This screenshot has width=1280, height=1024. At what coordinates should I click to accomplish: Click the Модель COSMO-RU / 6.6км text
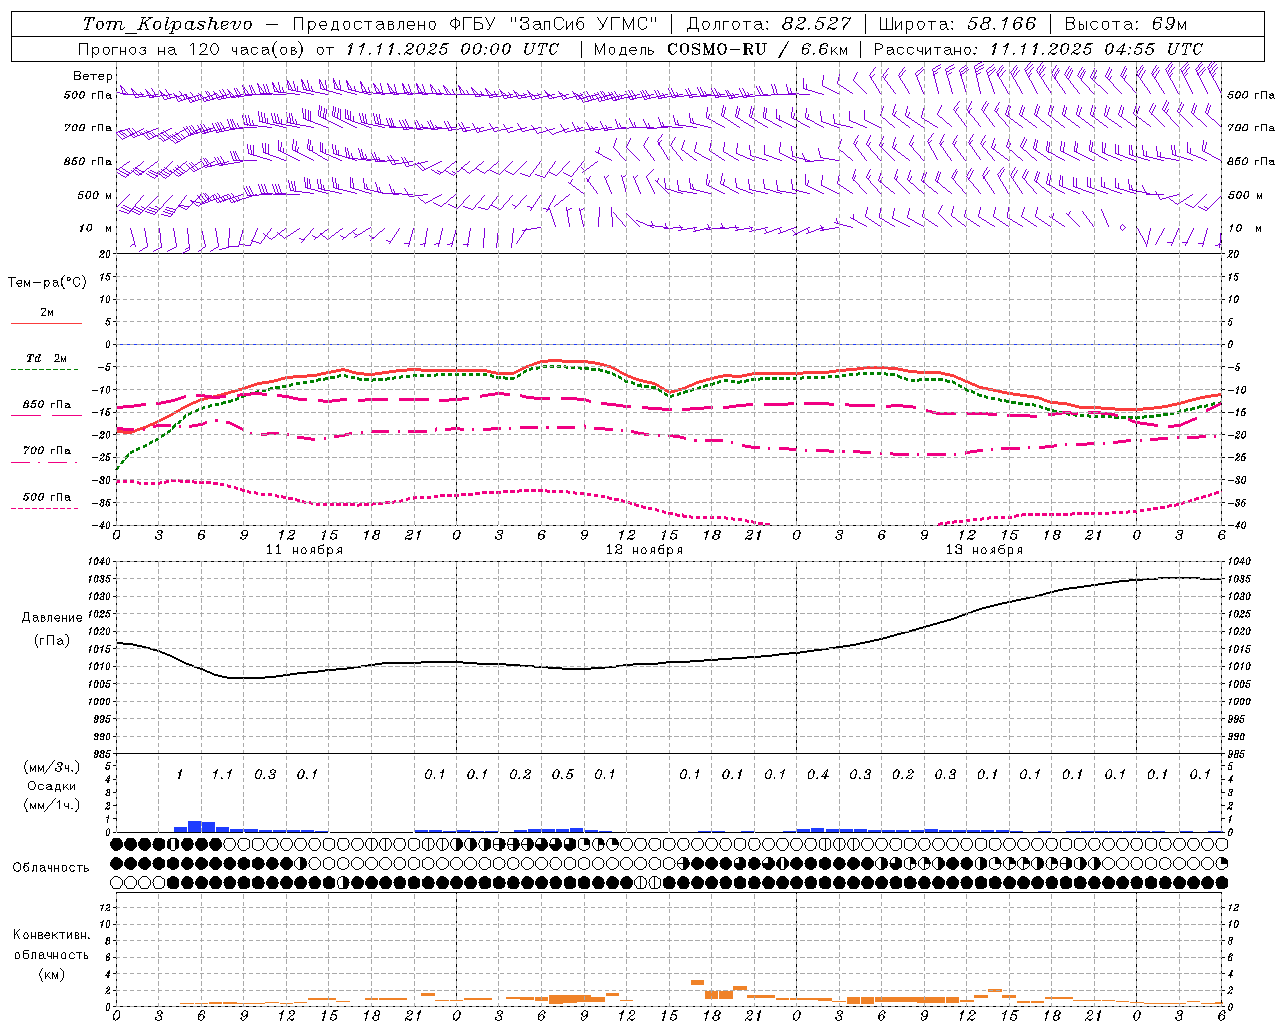pos(720,49)
